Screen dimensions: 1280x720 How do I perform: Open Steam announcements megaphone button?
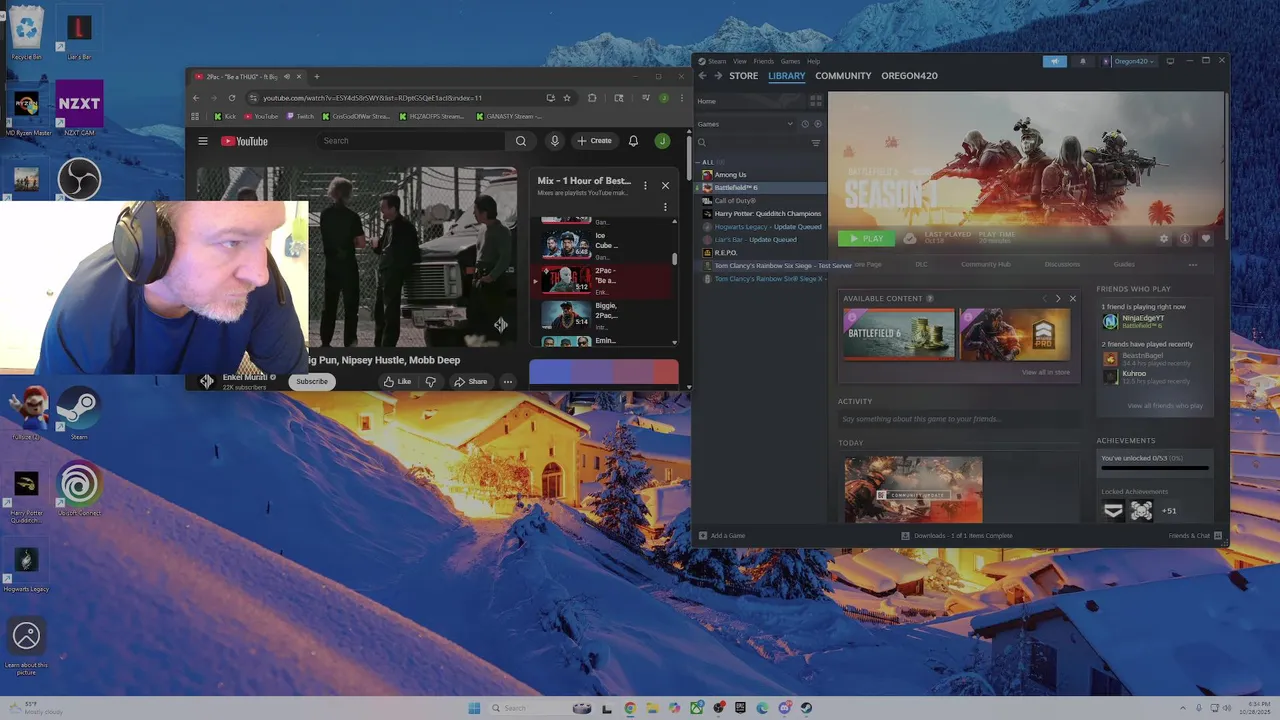pos(1054,61)
